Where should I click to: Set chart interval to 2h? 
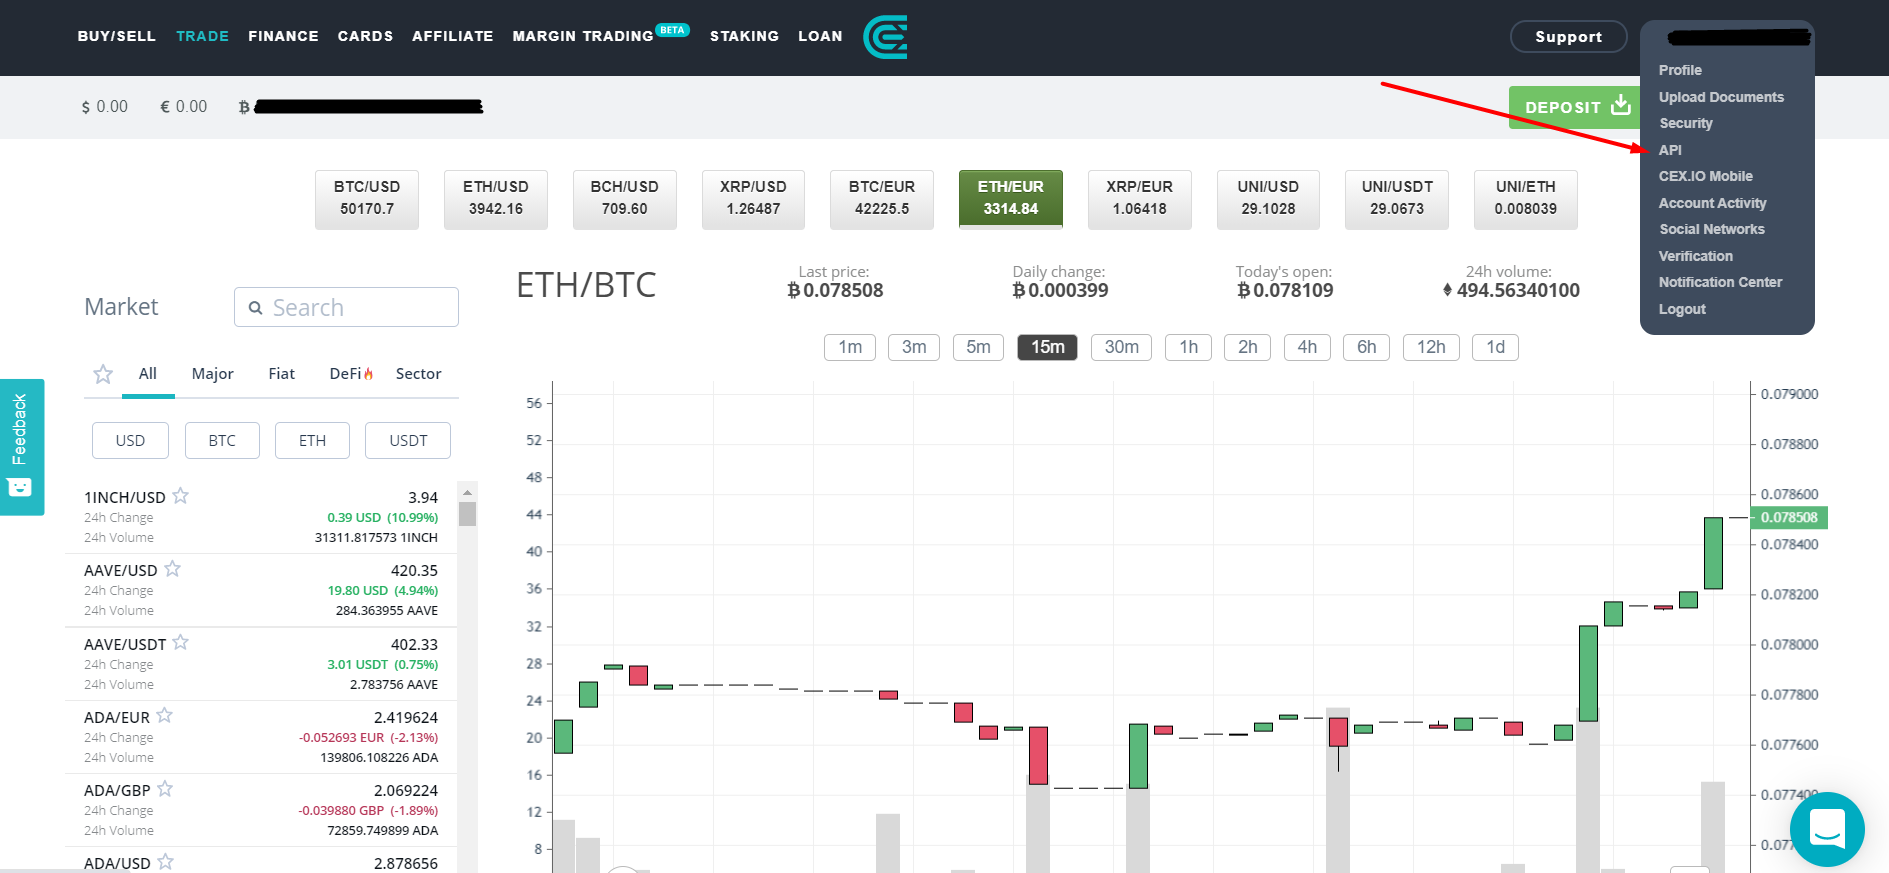point(1247,347)
